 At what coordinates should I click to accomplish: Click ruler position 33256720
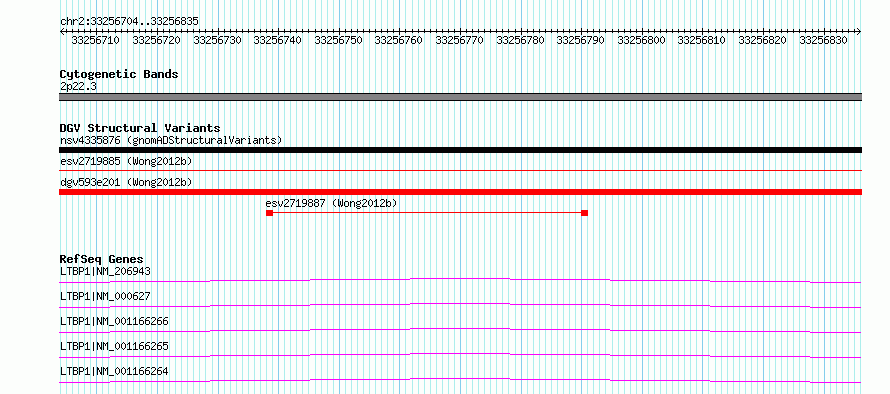coord(156,40)
